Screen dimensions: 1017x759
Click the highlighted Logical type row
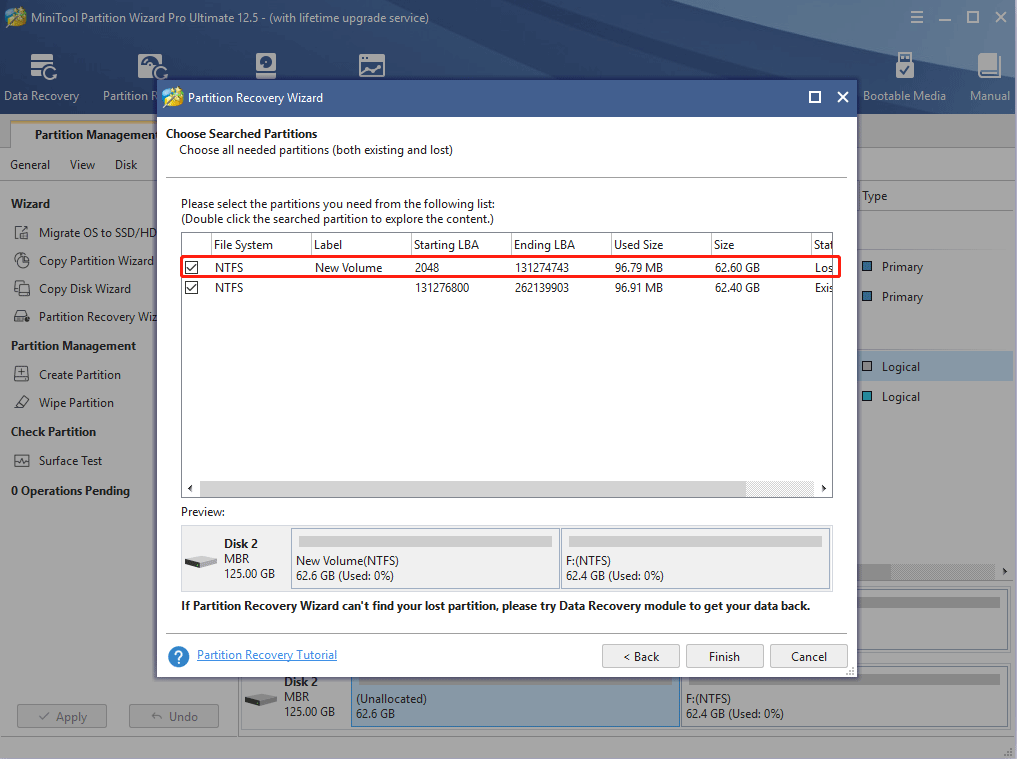(x=936, y=367)
